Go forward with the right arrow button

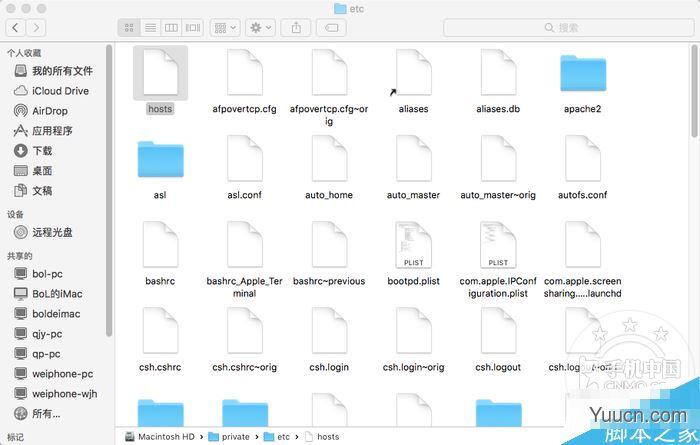coord(36,28)
